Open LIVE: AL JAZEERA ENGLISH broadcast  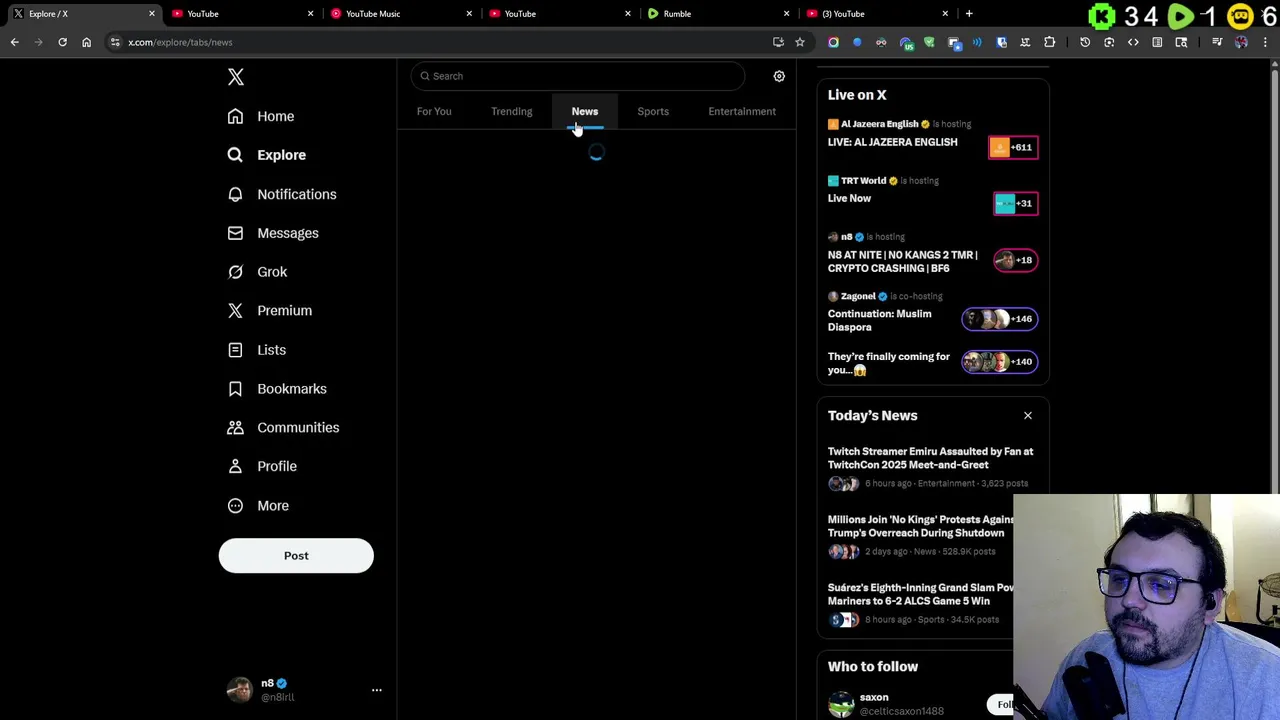892,142
